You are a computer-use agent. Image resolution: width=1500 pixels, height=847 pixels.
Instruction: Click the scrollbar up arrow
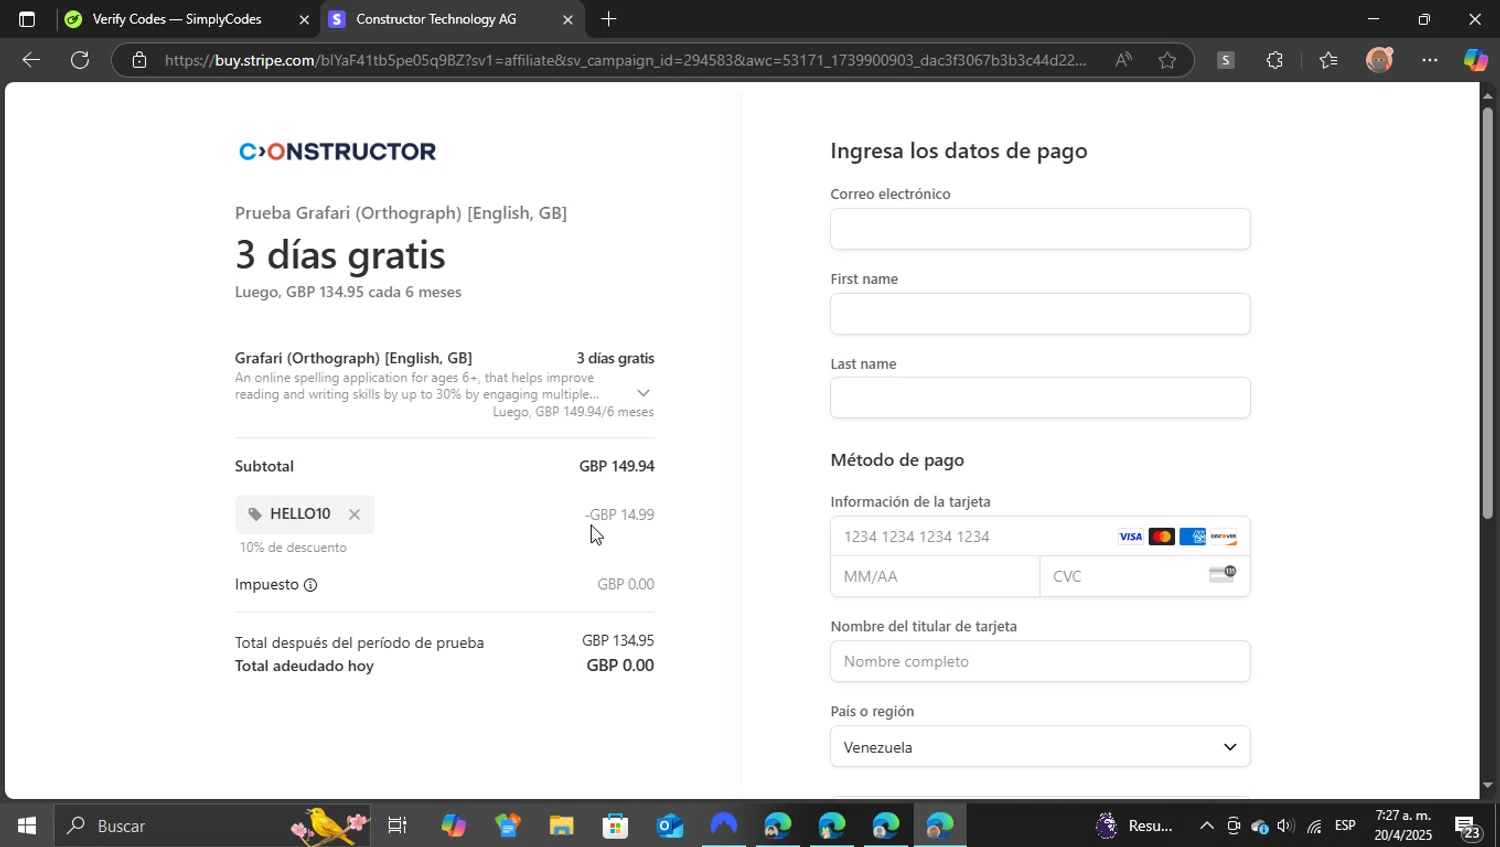click(1487, 95)
